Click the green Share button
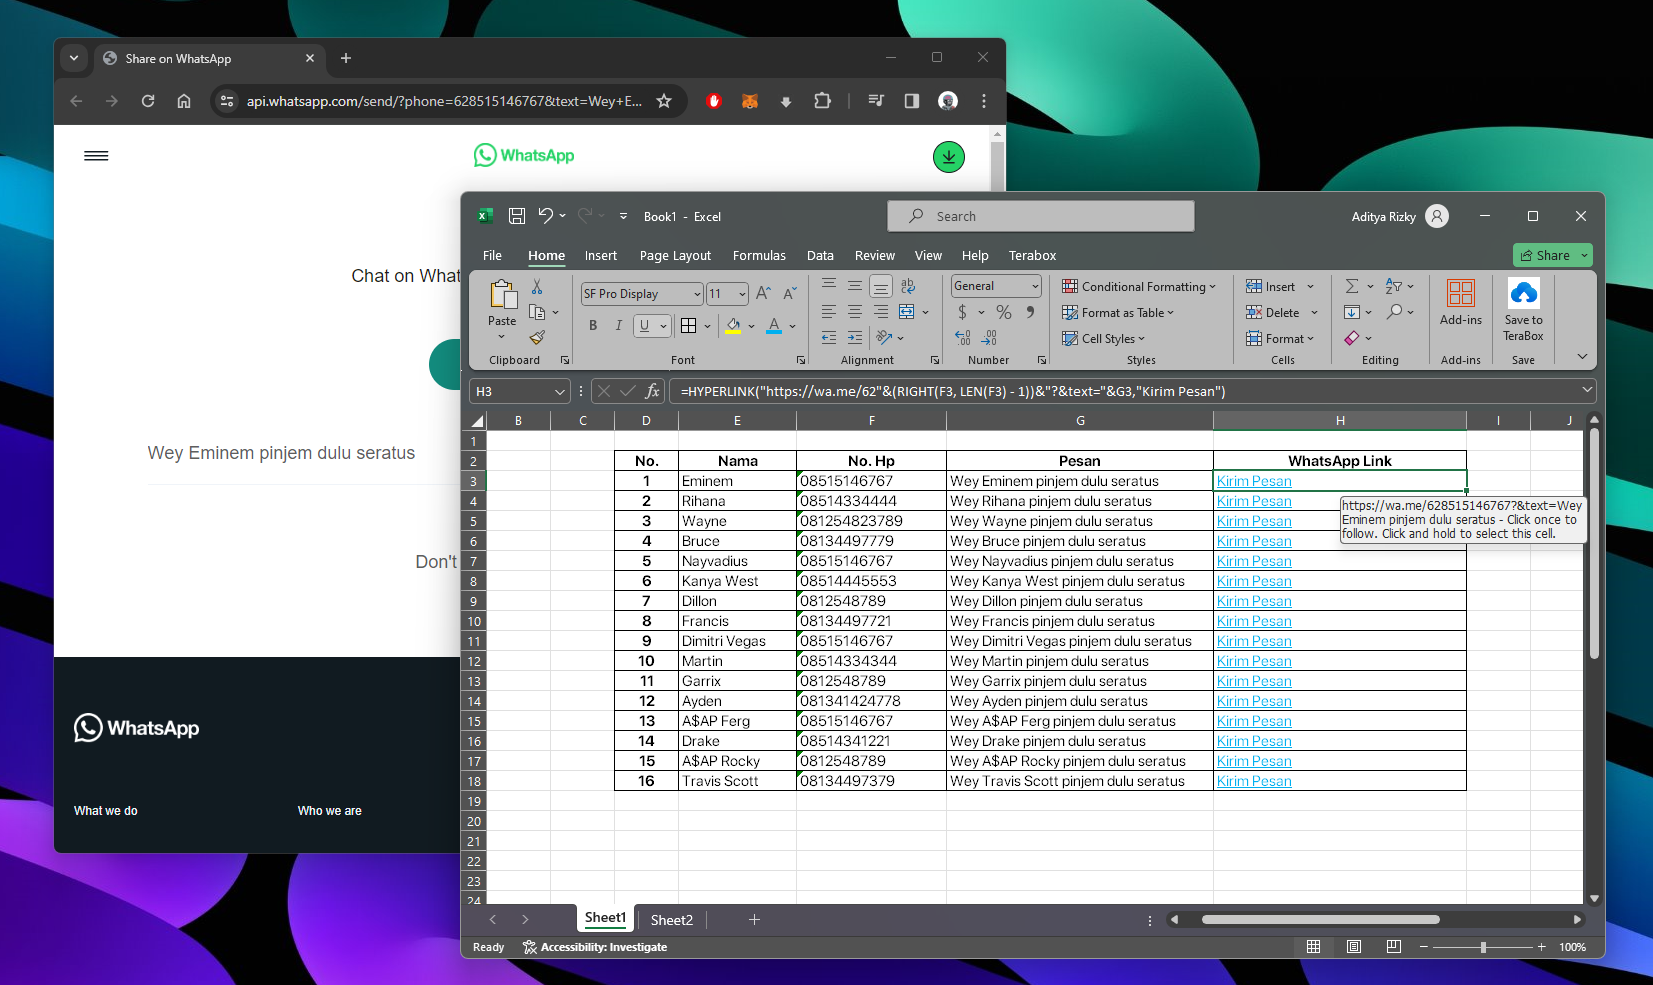The height and width of the screenshot is (985, 1653). click(1546, 256)
